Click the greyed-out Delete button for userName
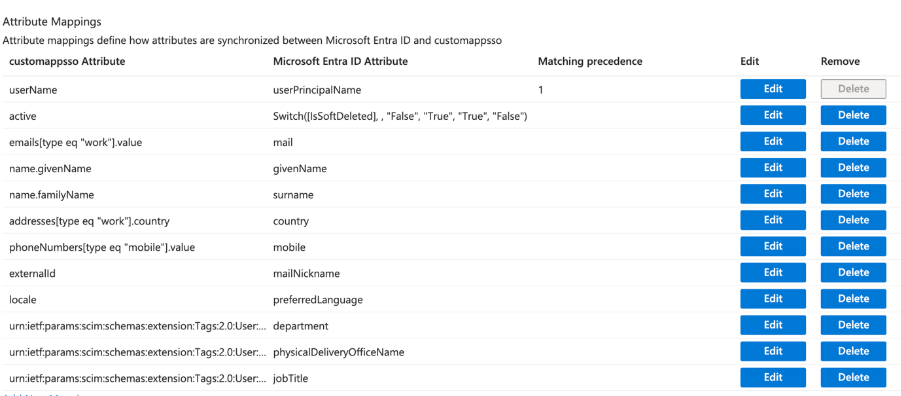This screenshot has width=901, height=396. [x=853, y=89]
